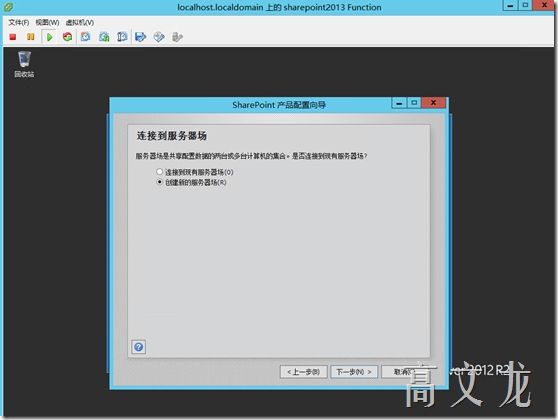Viewport: 558px width, 420px height.
Task: Minimize the SharePoint 产品配置向导 dialog
Action: 399,103
